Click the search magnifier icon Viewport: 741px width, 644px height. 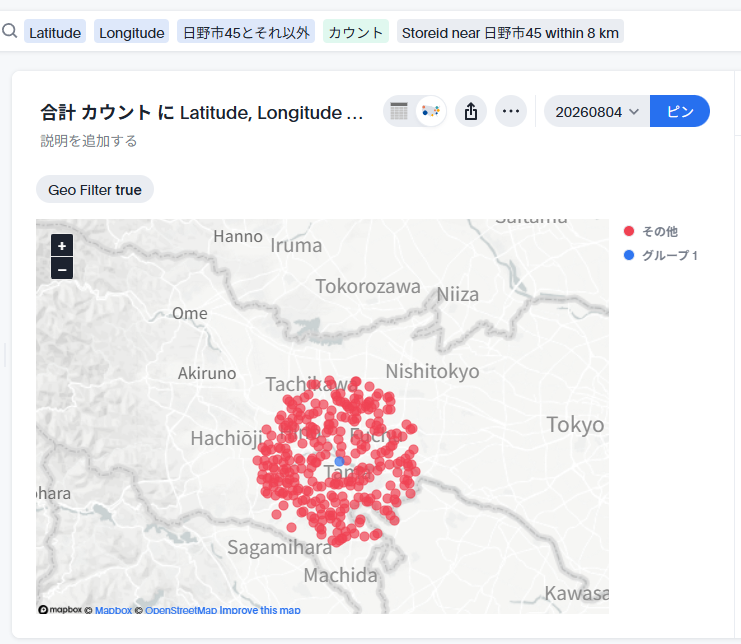[9, 31]
